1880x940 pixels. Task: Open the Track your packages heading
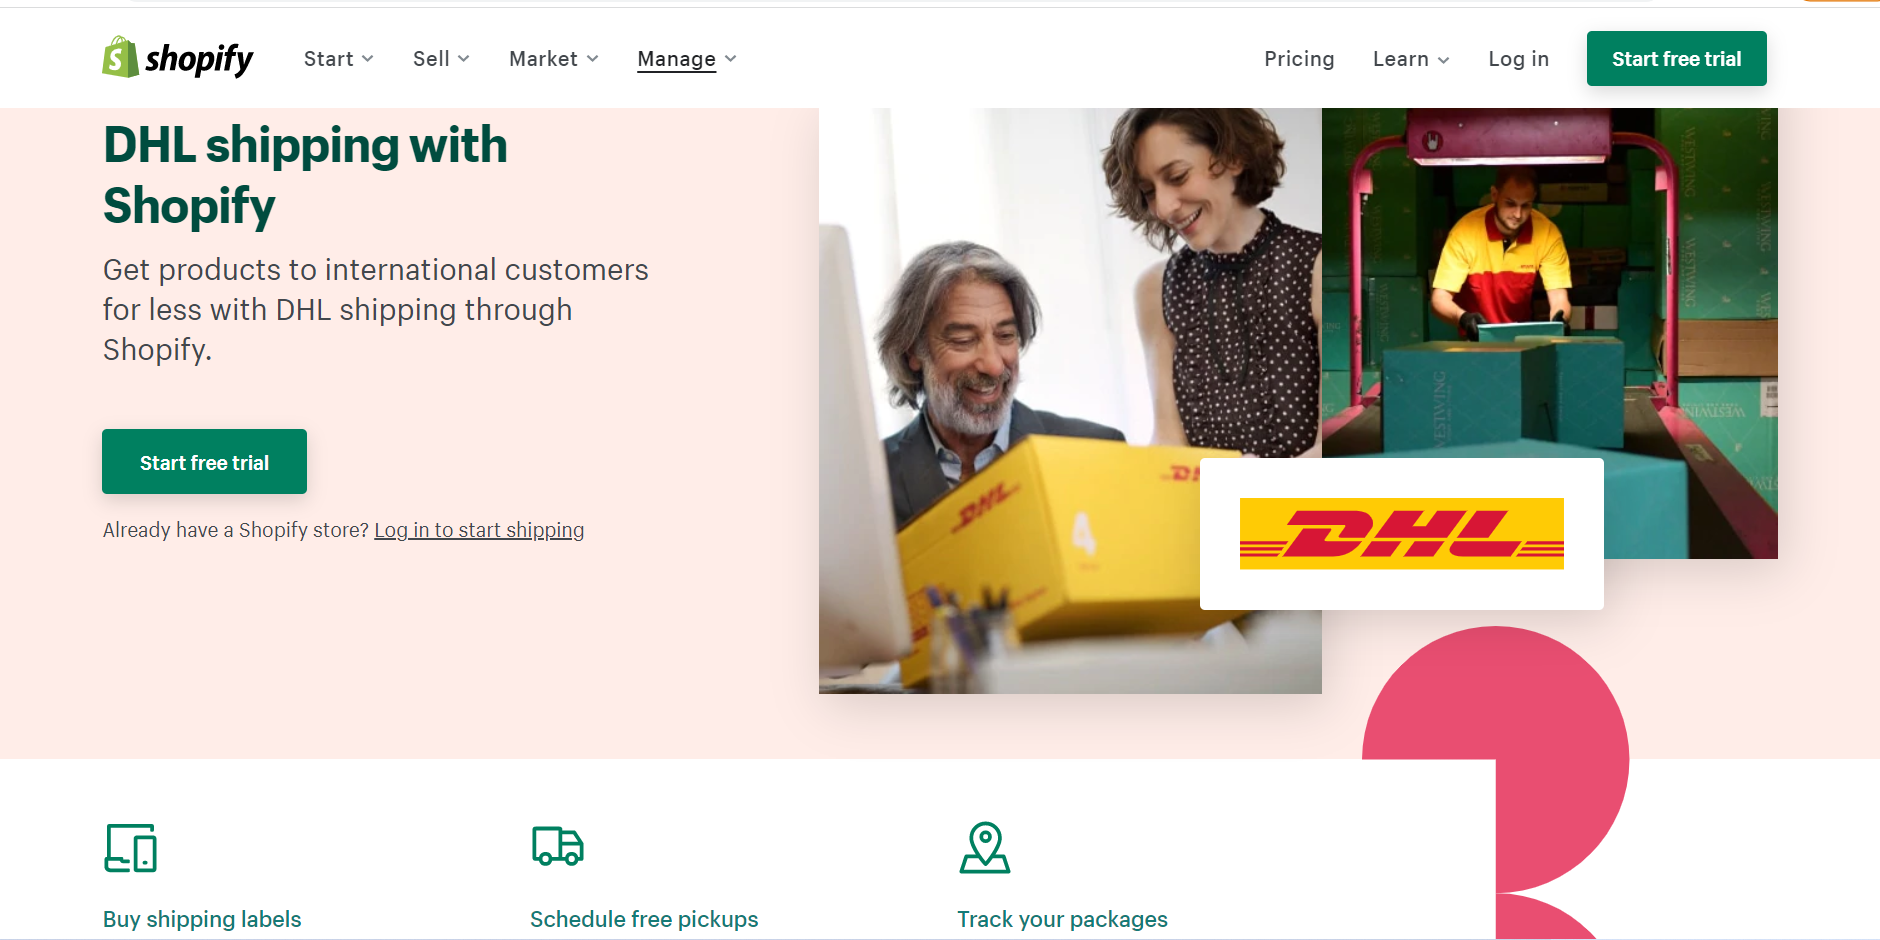(1062, 919)
